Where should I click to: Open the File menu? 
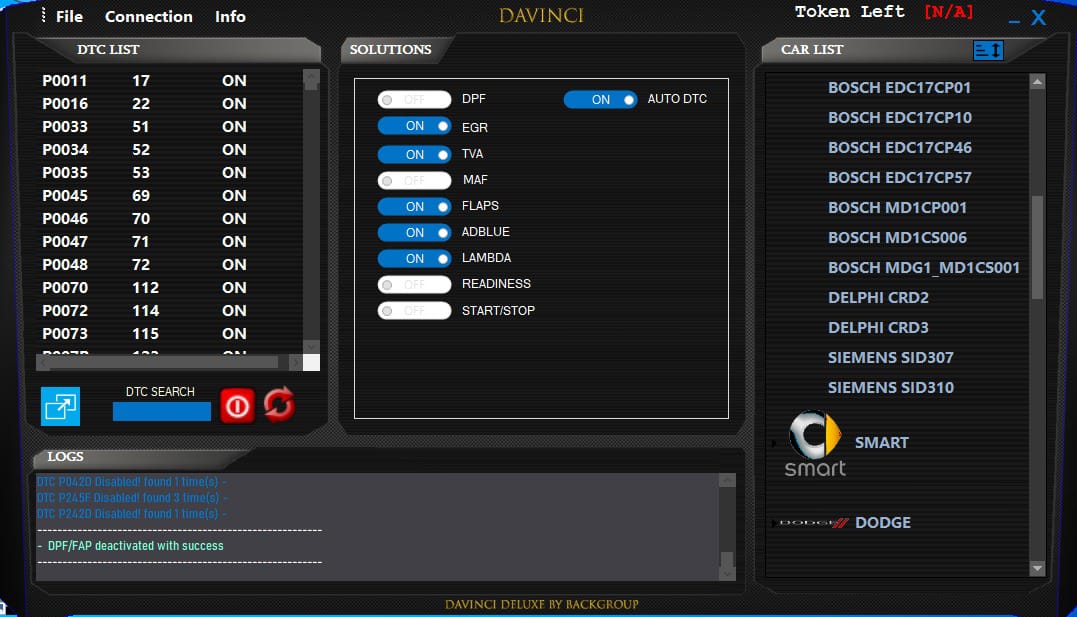click(x=69, y=16)
